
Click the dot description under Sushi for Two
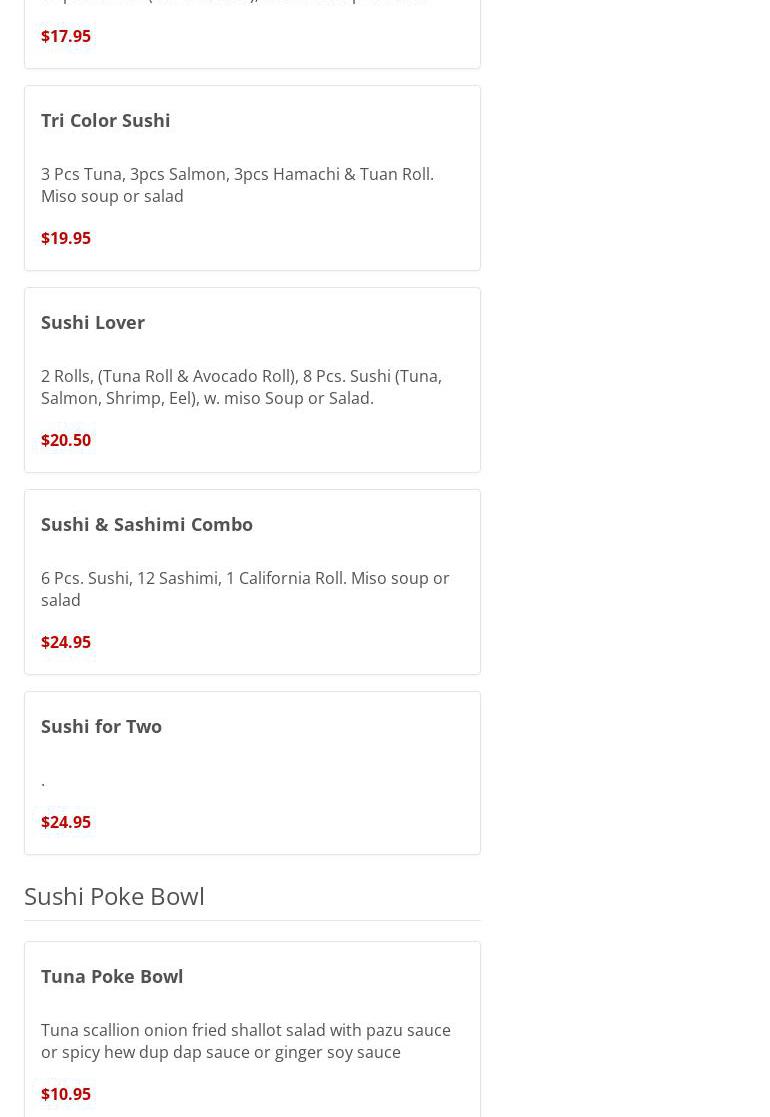coord(43,781)
